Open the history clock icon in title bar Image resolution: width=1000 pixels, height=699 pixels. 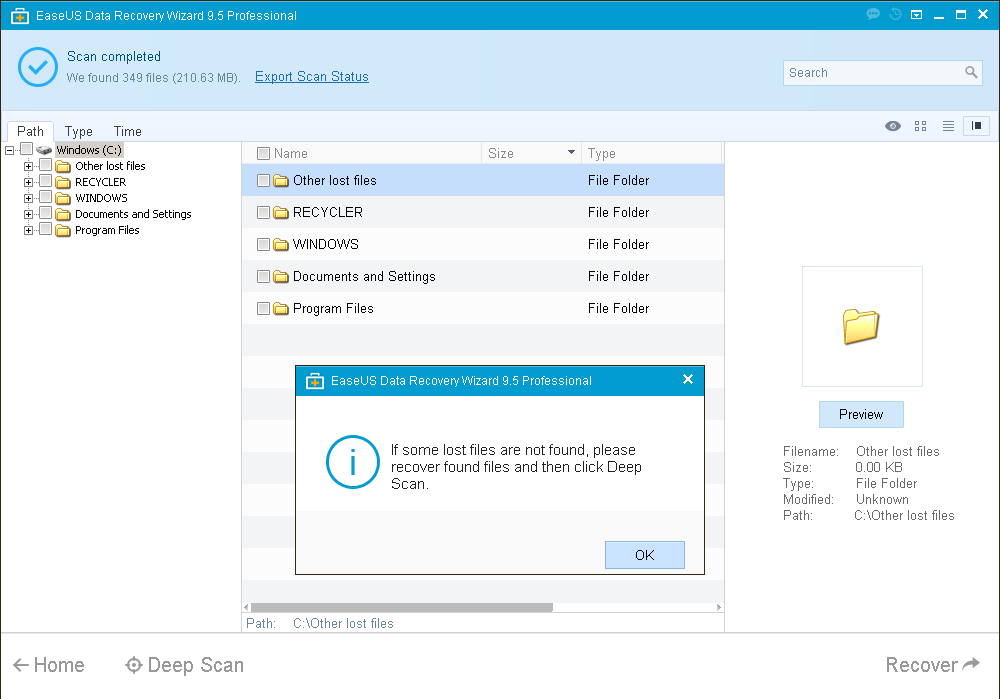pyautogui.click(x=895, y=14)
